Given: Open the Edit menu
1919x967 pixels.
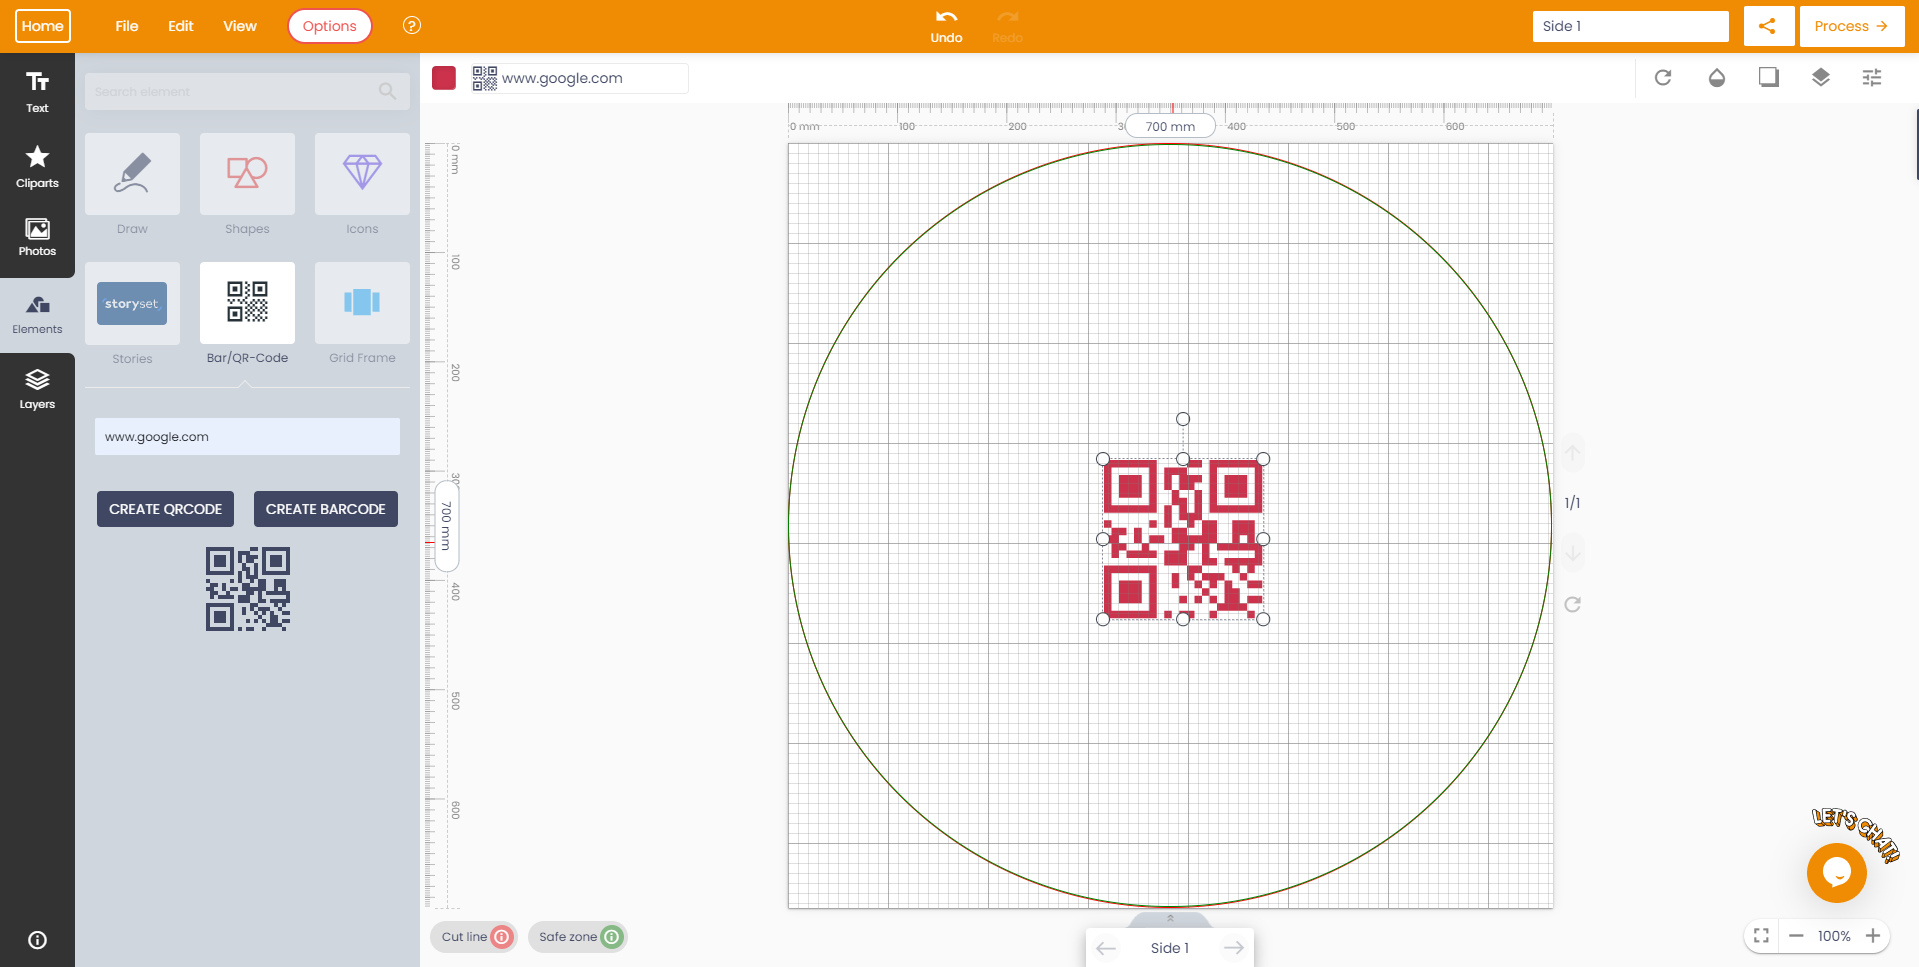Looking at the screenshot, I should pyautogui.click(x=181, y=26).
